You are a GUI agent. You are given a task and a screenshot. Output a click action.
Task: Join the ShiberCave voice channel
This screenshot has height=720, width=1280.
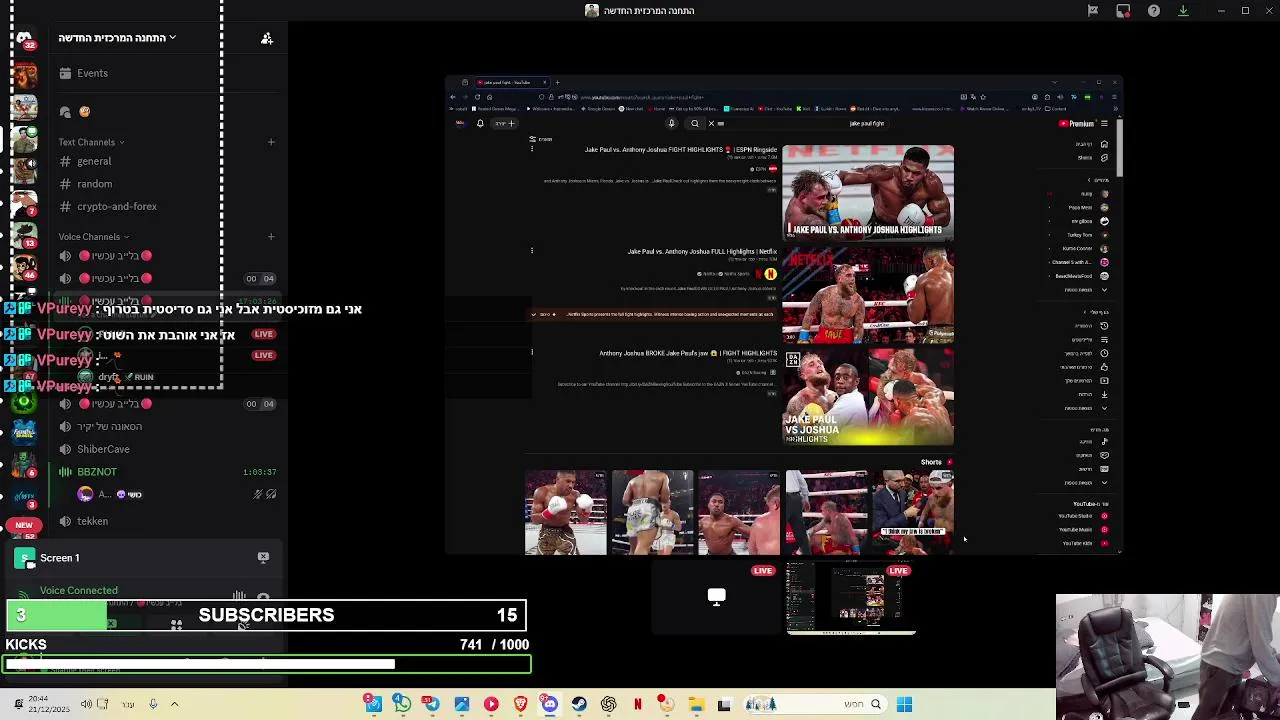click(x=103, y=449)
